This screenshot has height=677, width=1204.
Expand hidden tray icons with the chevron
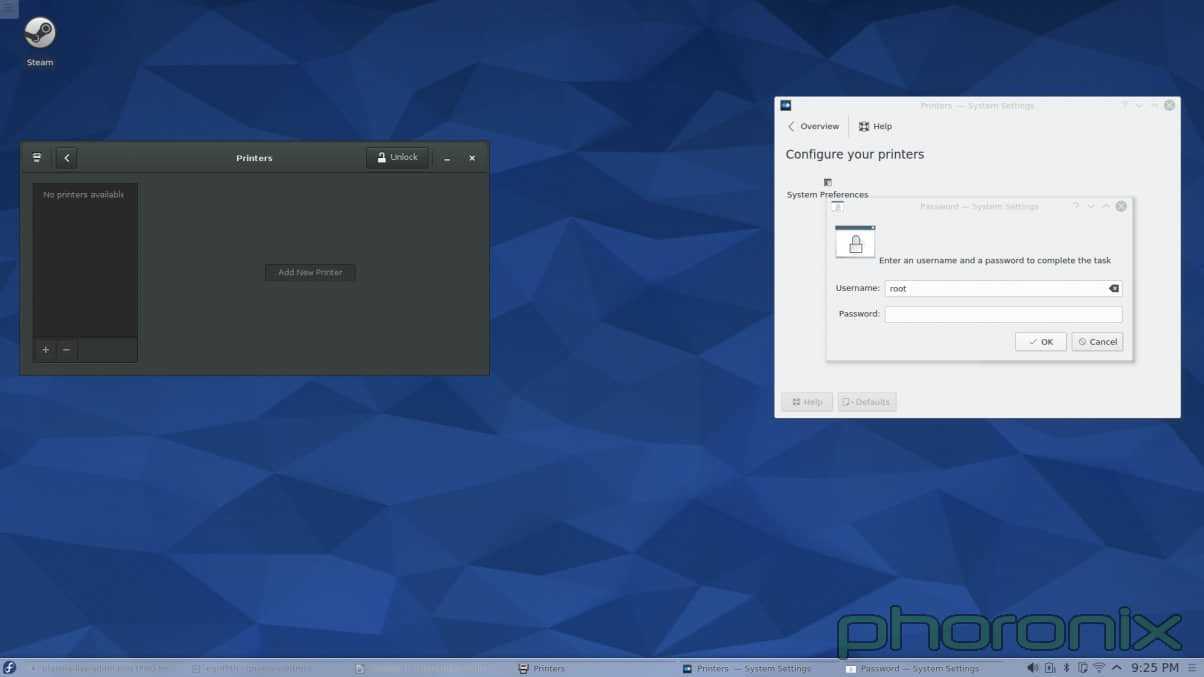coord(1117,667)
